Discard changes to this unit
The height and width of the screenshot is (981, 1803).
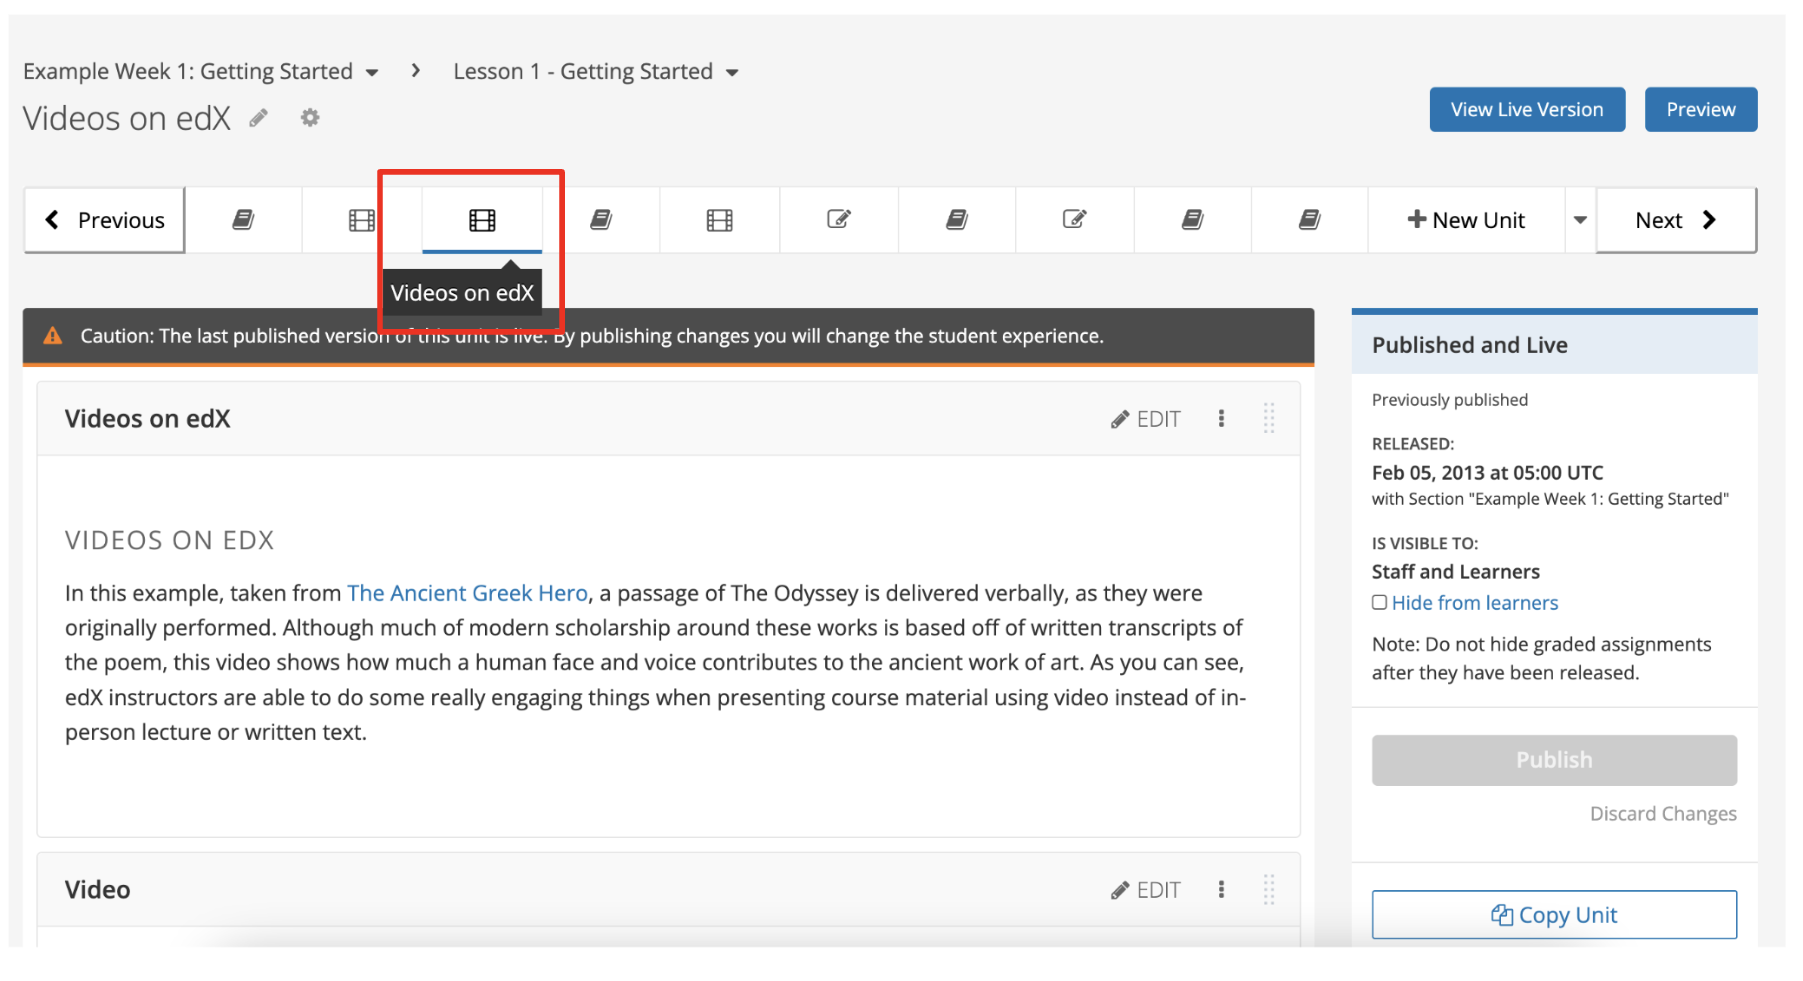(x=1663, y=813)
